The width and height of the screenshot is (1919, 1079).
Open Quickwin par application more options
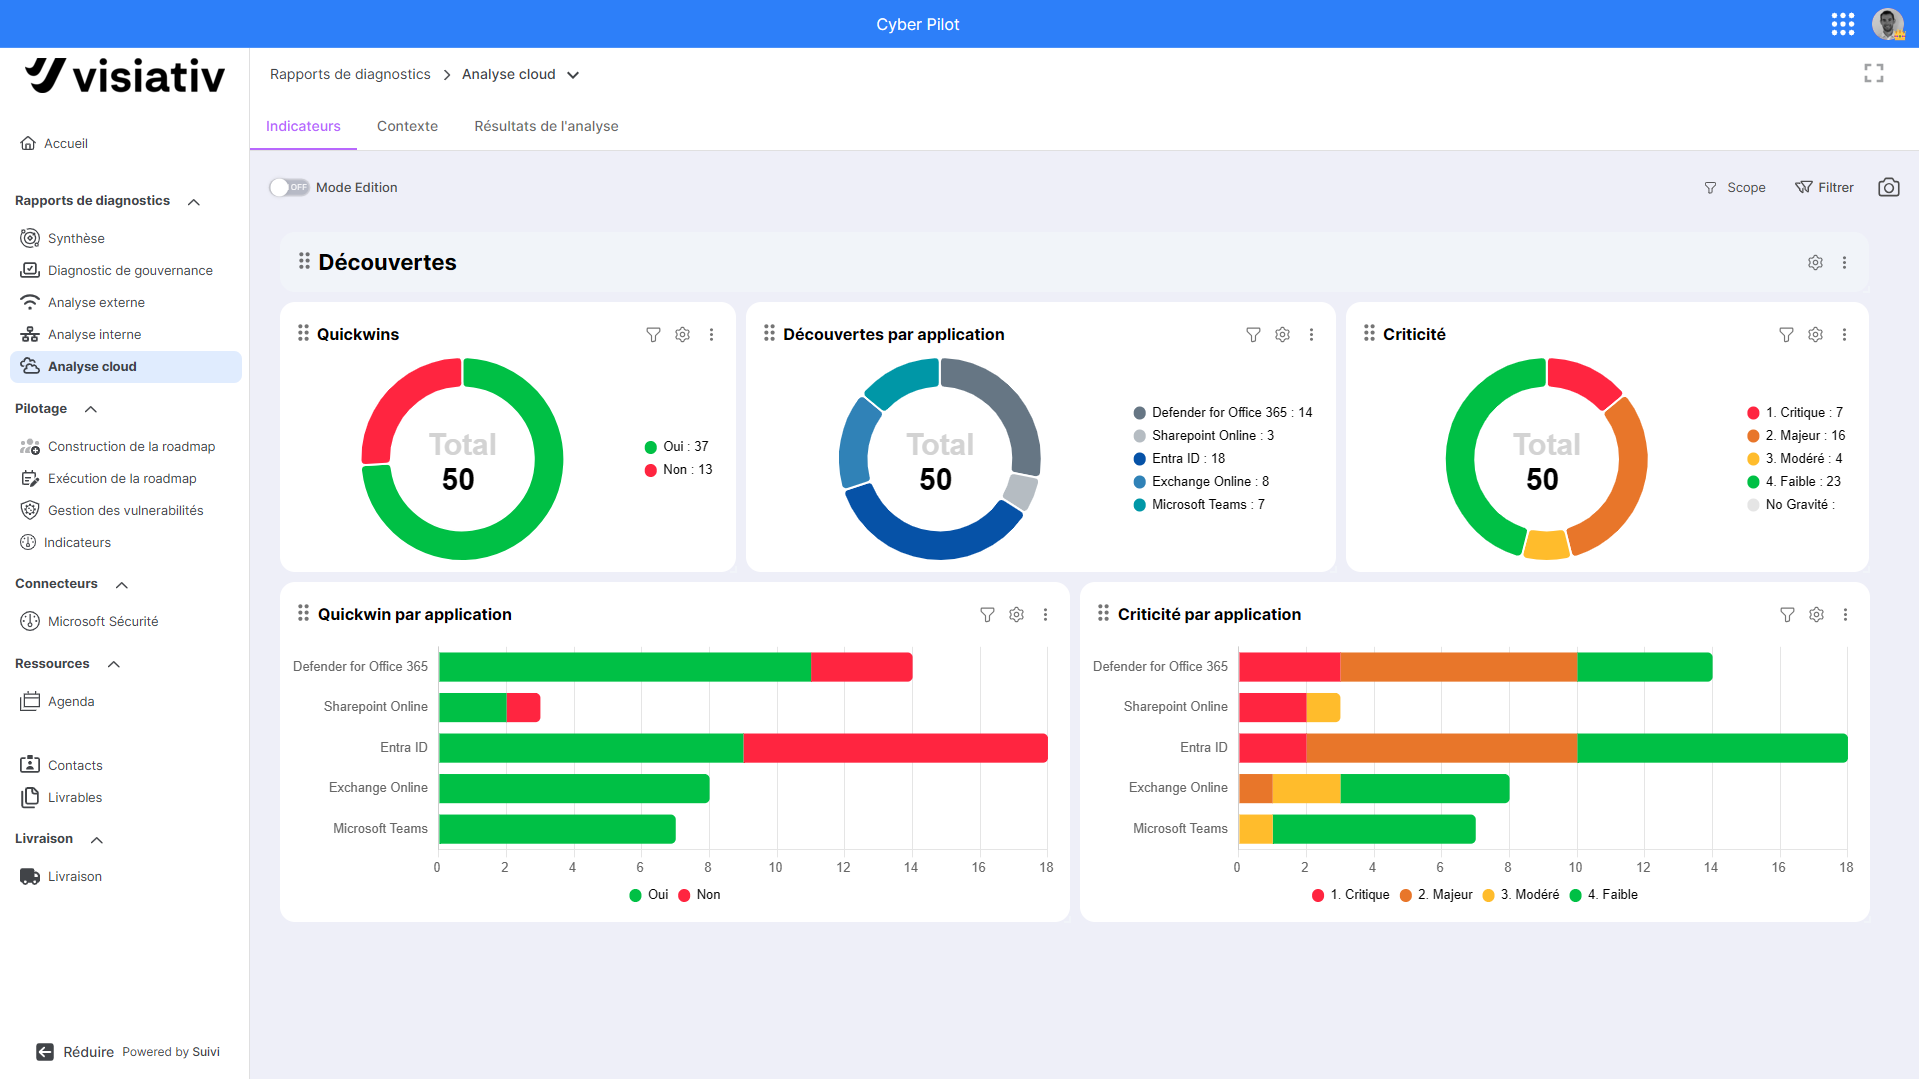click(1045, 615)
